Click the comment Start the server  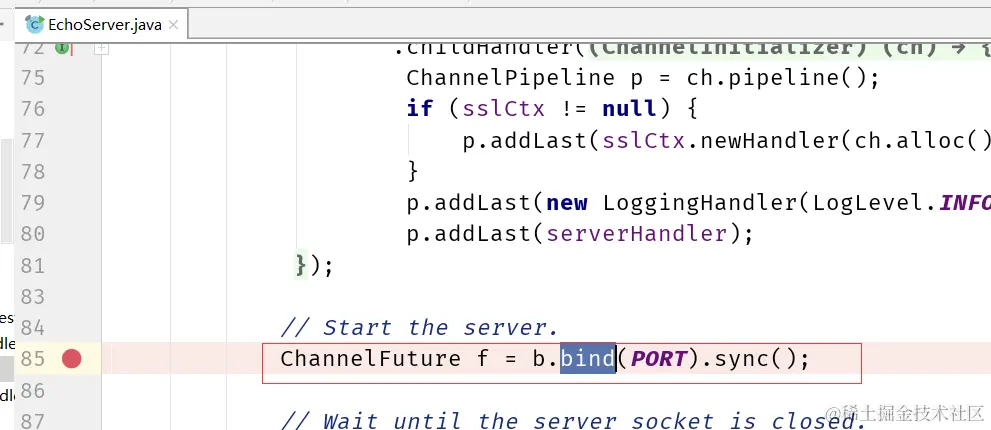(x=420, y=328)
